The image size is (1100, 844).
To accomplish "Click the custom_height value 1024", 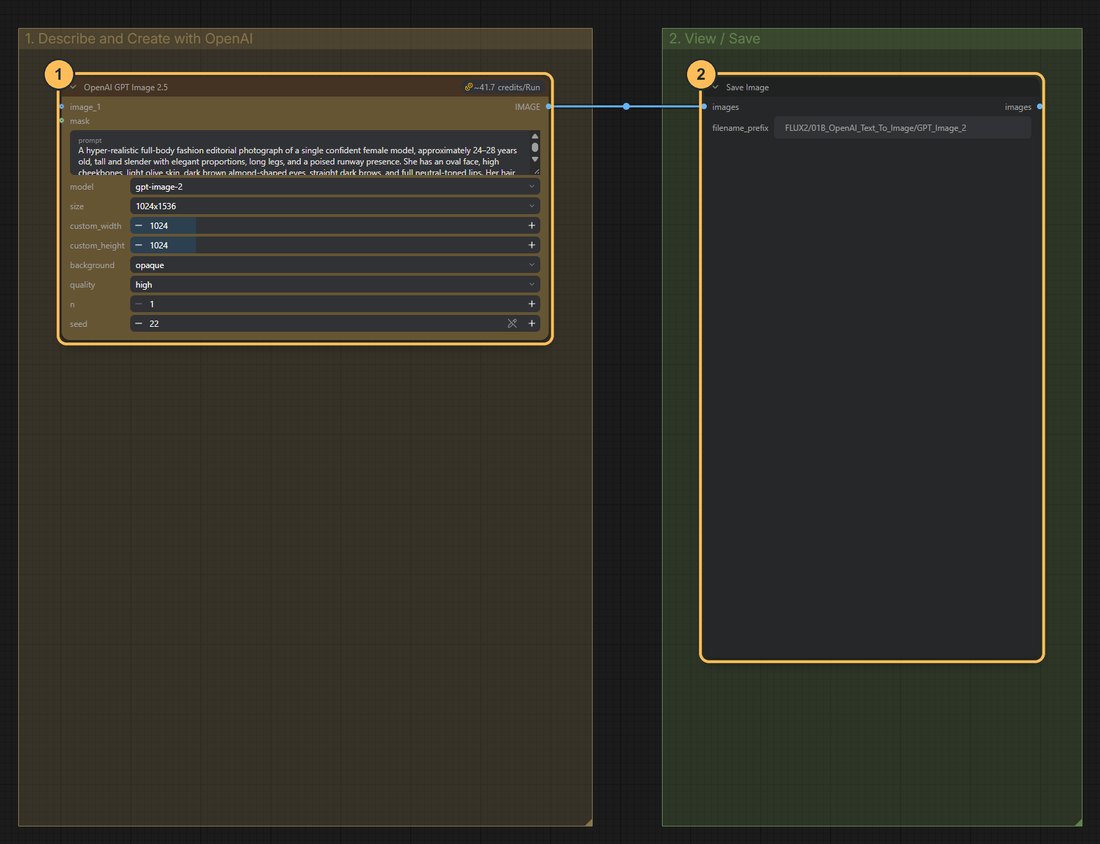I will tap(159, 246).
